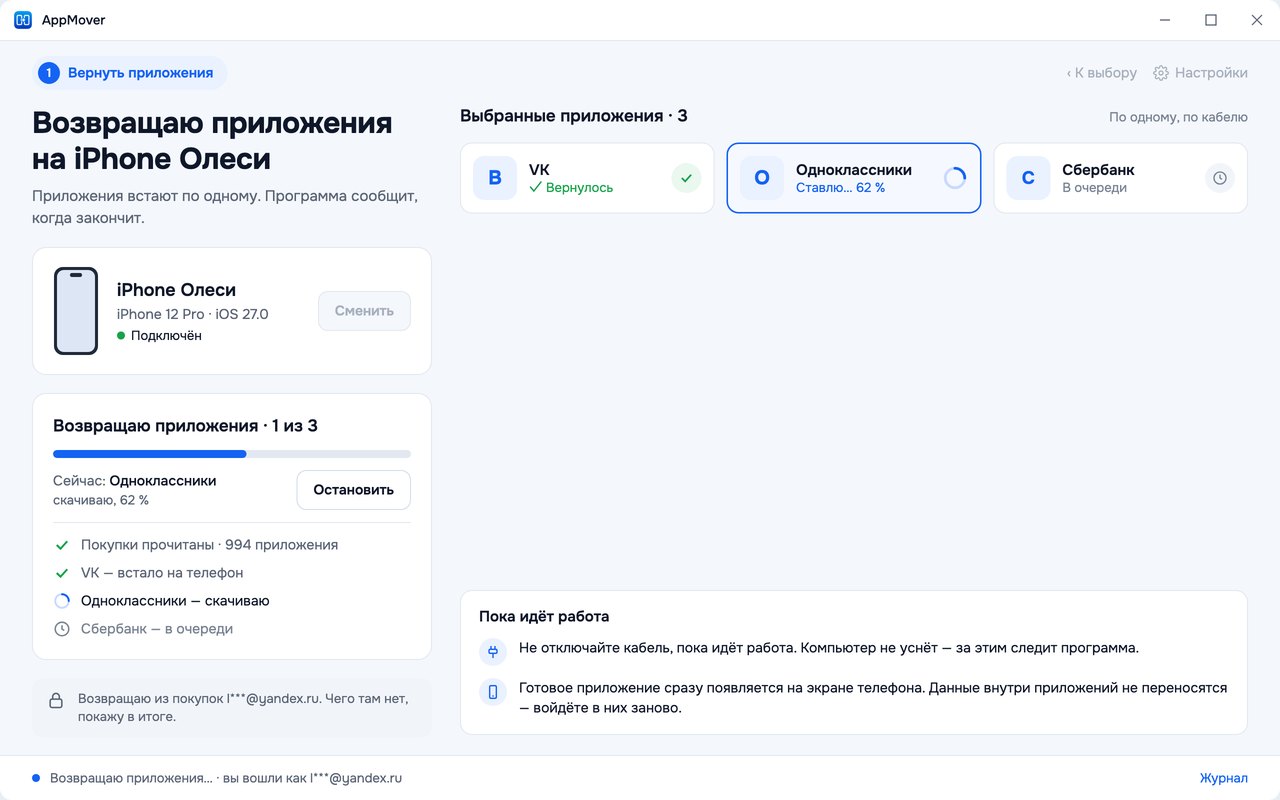Select the Вернуть приложения step tab
1280x800 pixels.
tap(129, 73)
